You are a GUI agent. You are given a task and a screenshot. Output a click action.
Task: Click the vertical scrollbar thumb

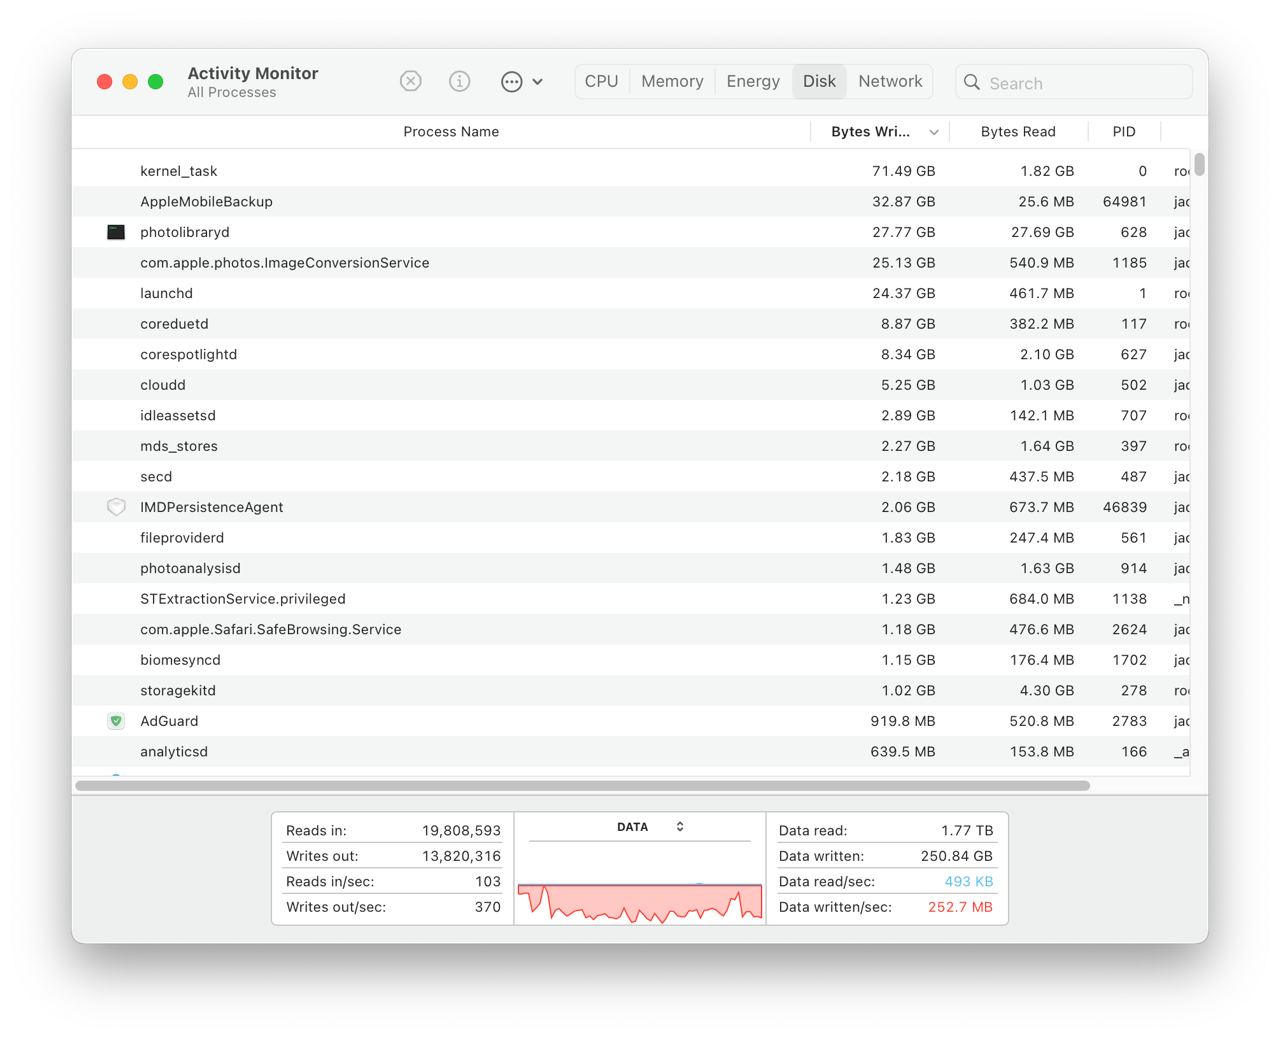coord(1199,164)
